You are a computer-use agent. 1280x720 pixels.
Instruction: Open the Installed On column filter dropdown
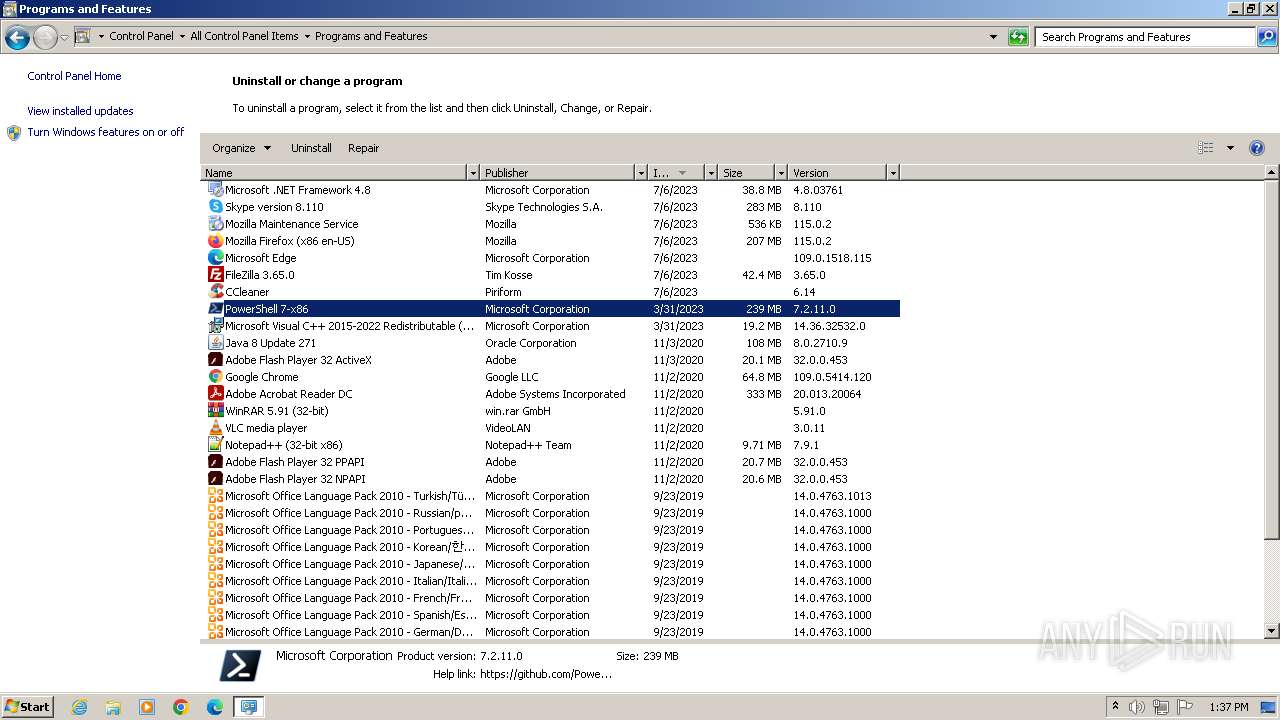click(x=711, y=173)
